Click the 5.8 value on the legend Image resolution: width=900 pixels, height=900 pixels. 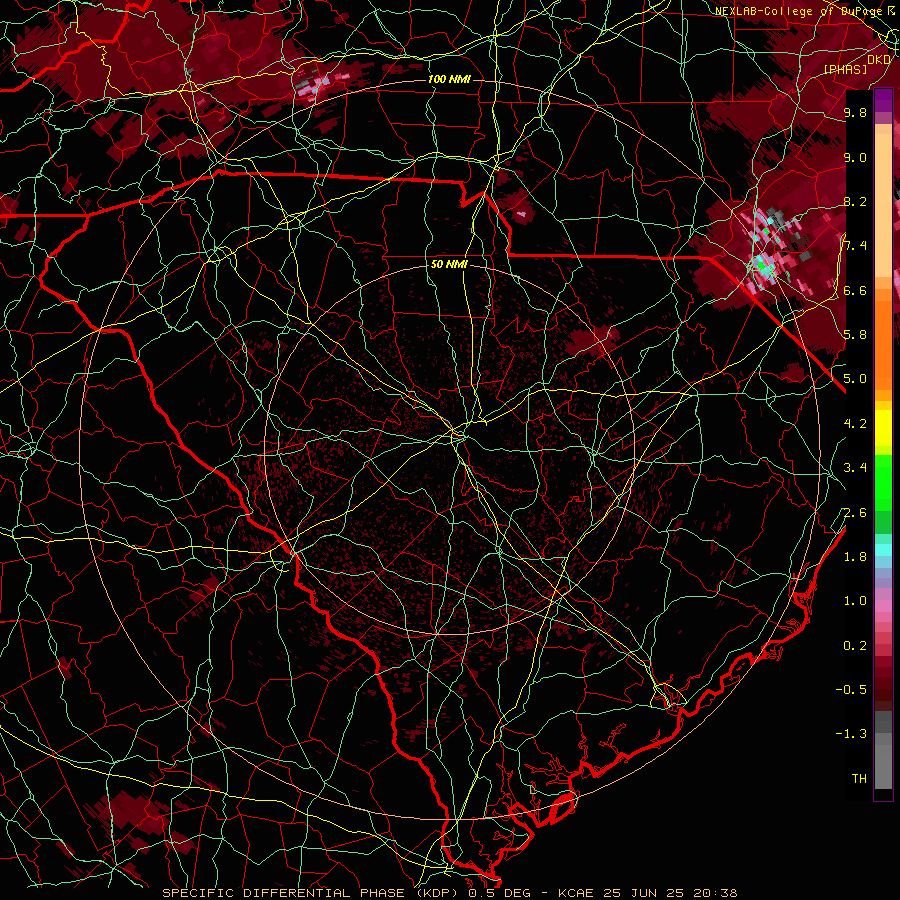click(x=855, y=335)
